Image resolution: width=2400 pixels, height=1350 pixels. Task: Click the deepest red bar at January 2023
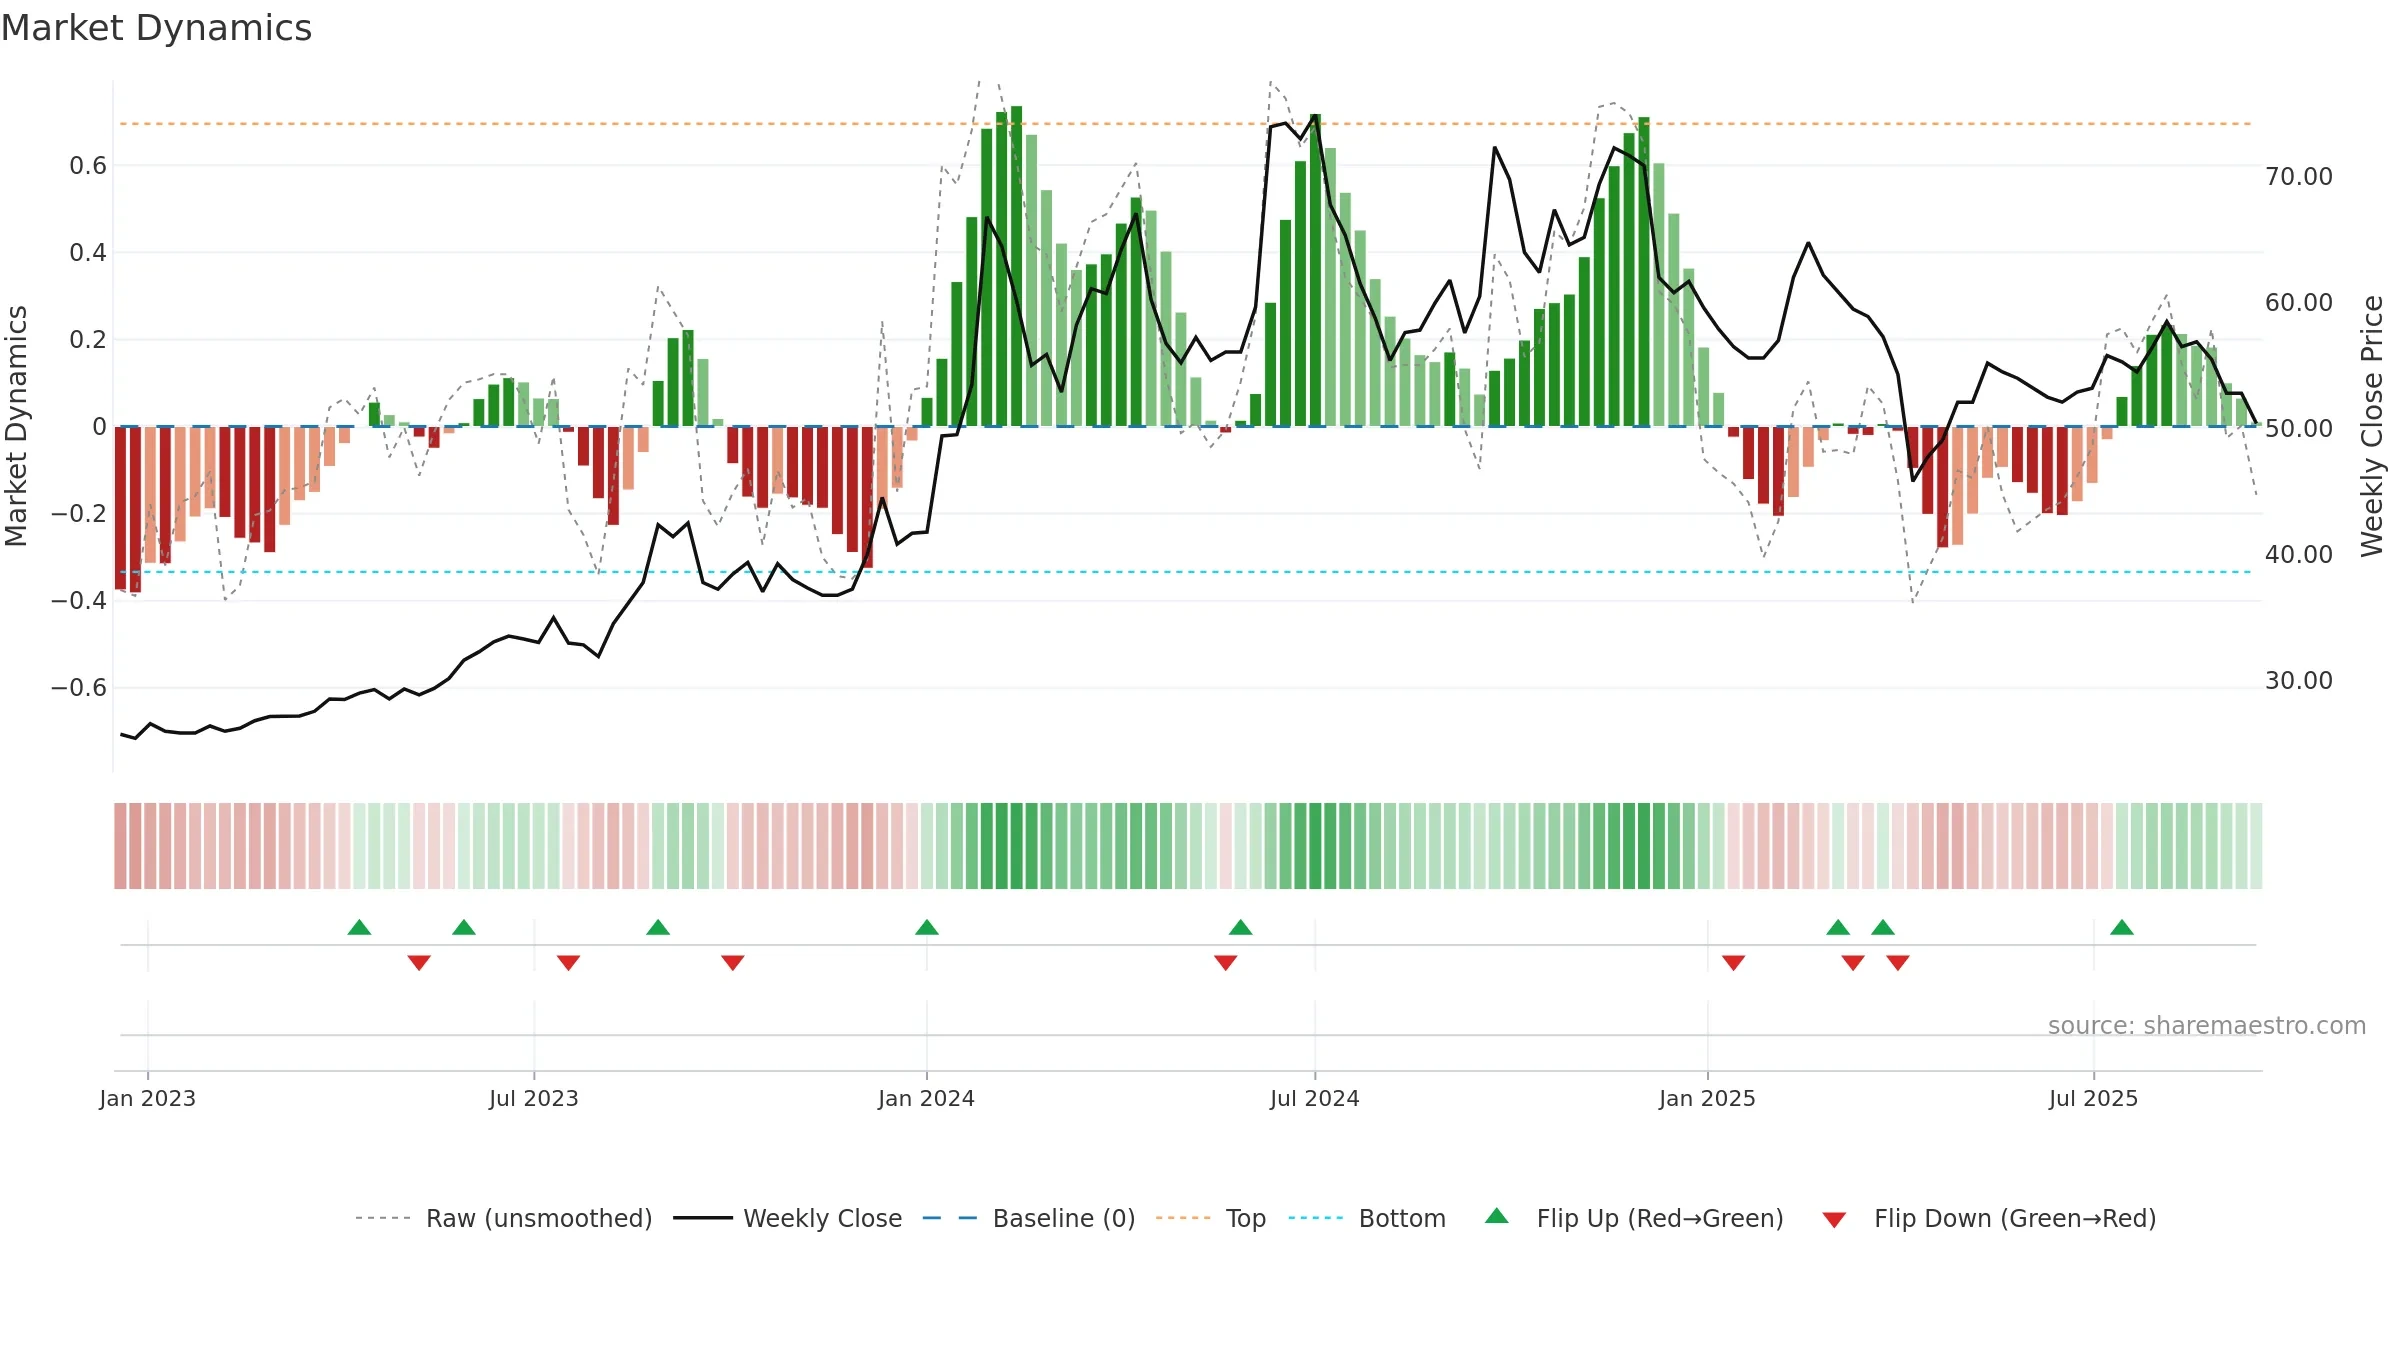pos(135,509)
